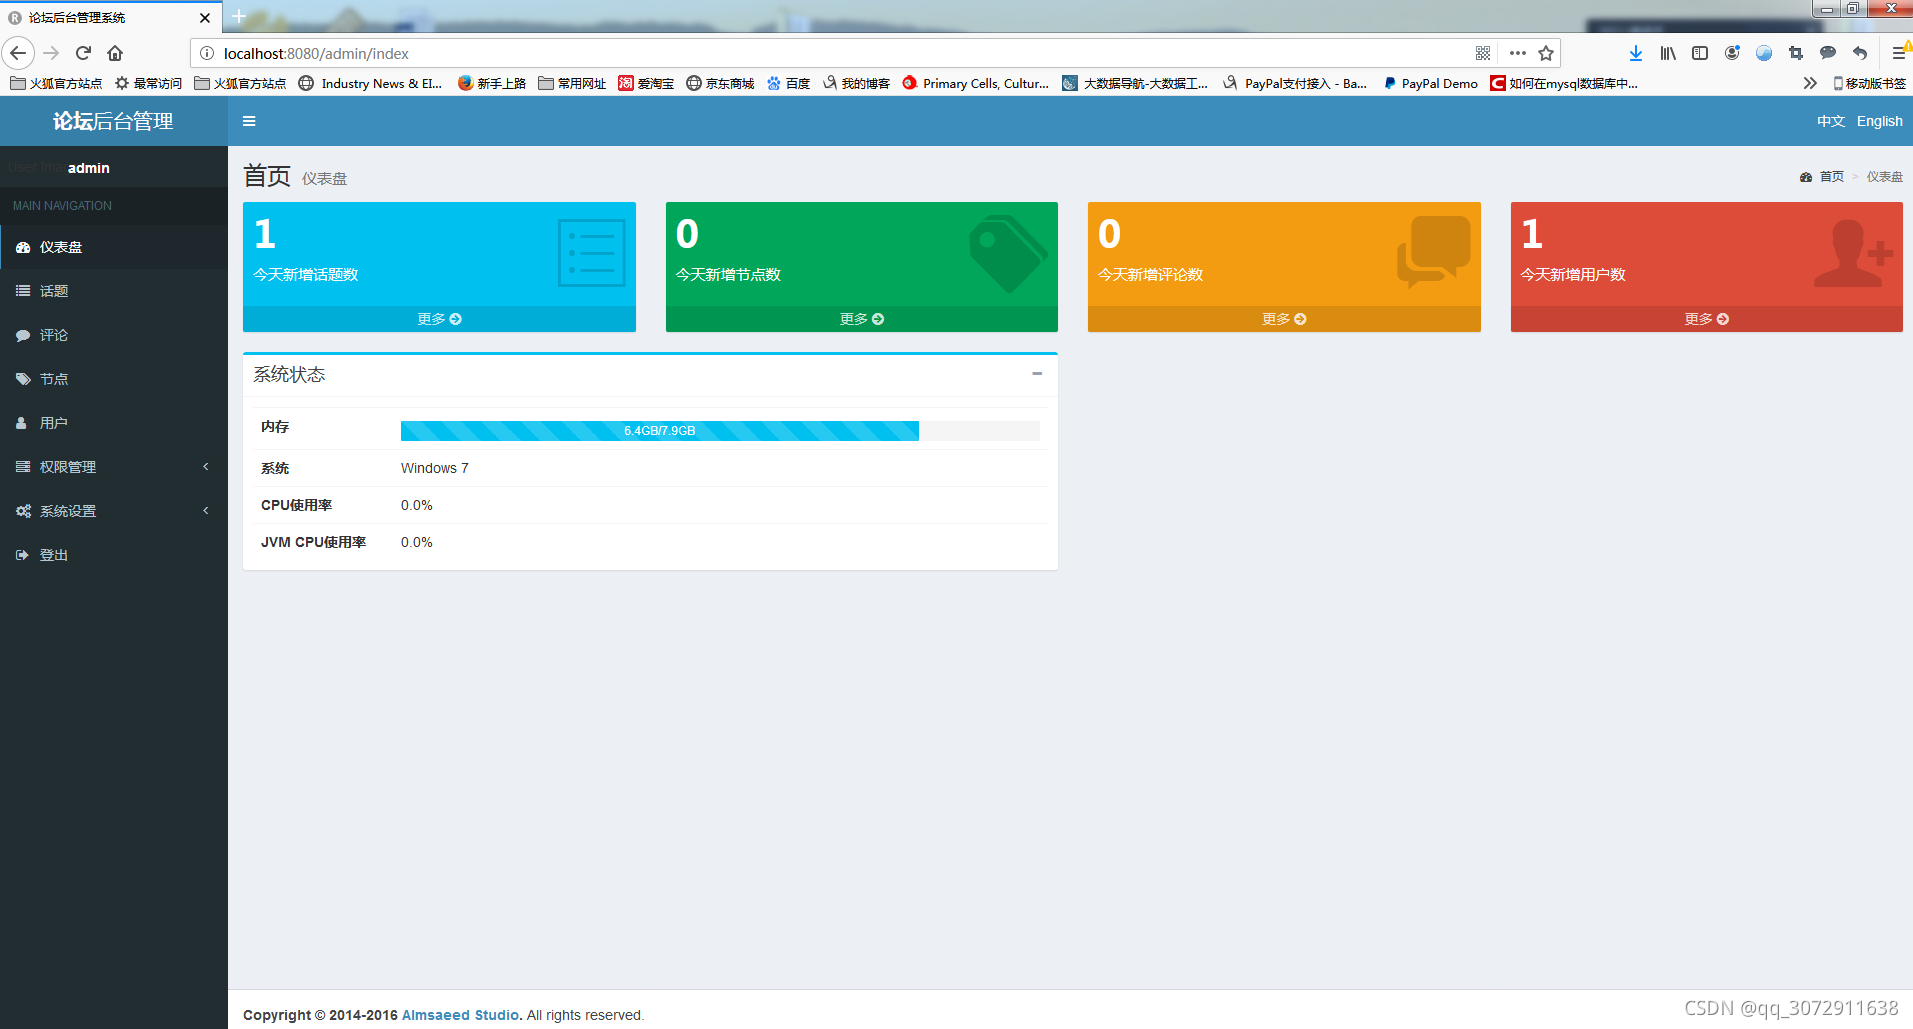Switch language to English

pyautogui.click(x=1879, y=121)
